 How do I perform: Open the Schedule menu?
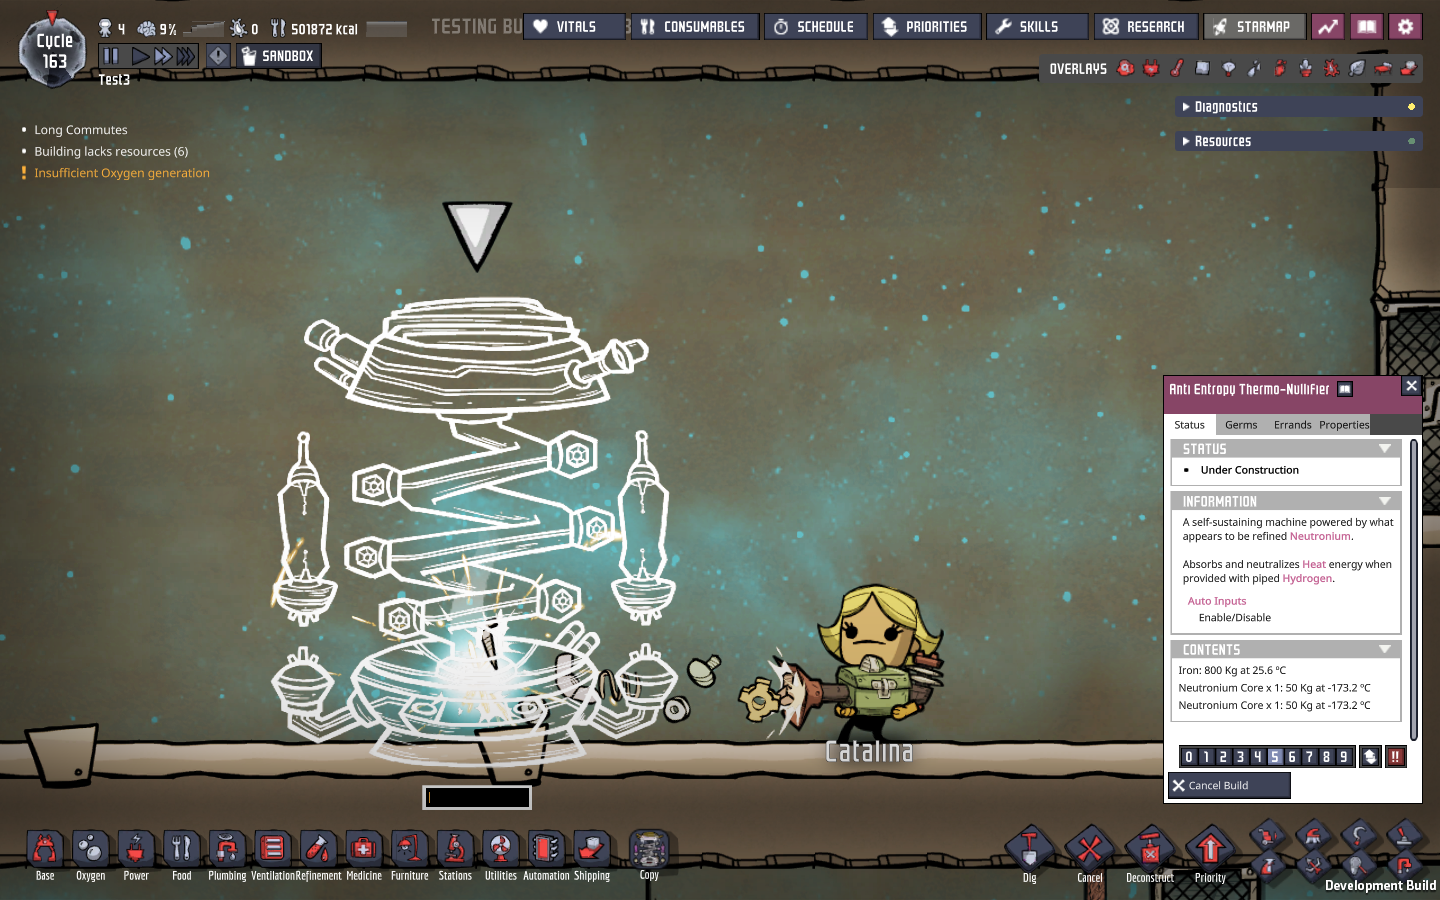815,27
